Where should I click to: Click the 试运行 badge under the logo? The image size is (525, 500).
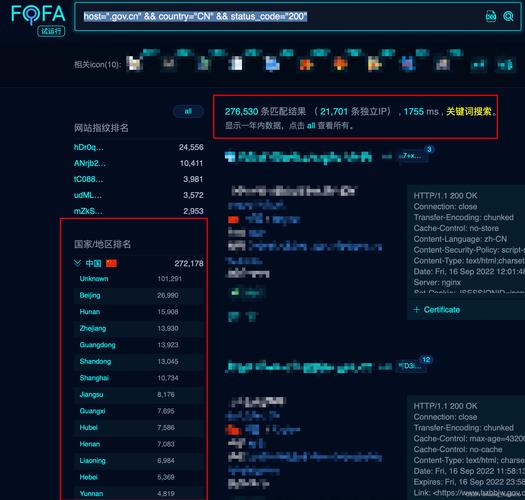point(51,31)
